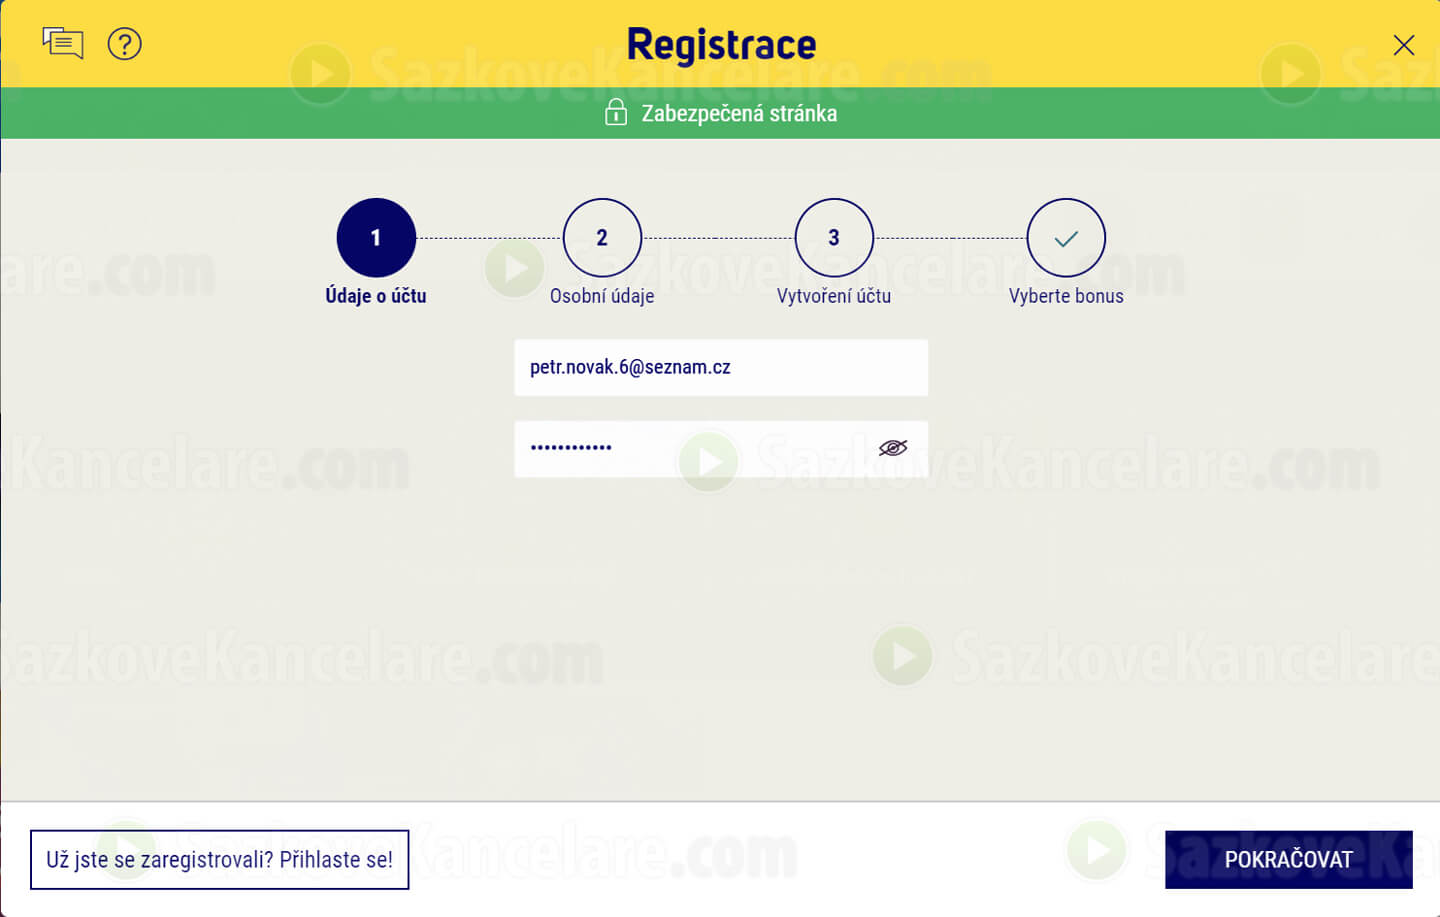Image resolution: width=1440 pixels, height=917 pixels.
Task: Click the help question mark icon
Action: click(x=125, y=44)
